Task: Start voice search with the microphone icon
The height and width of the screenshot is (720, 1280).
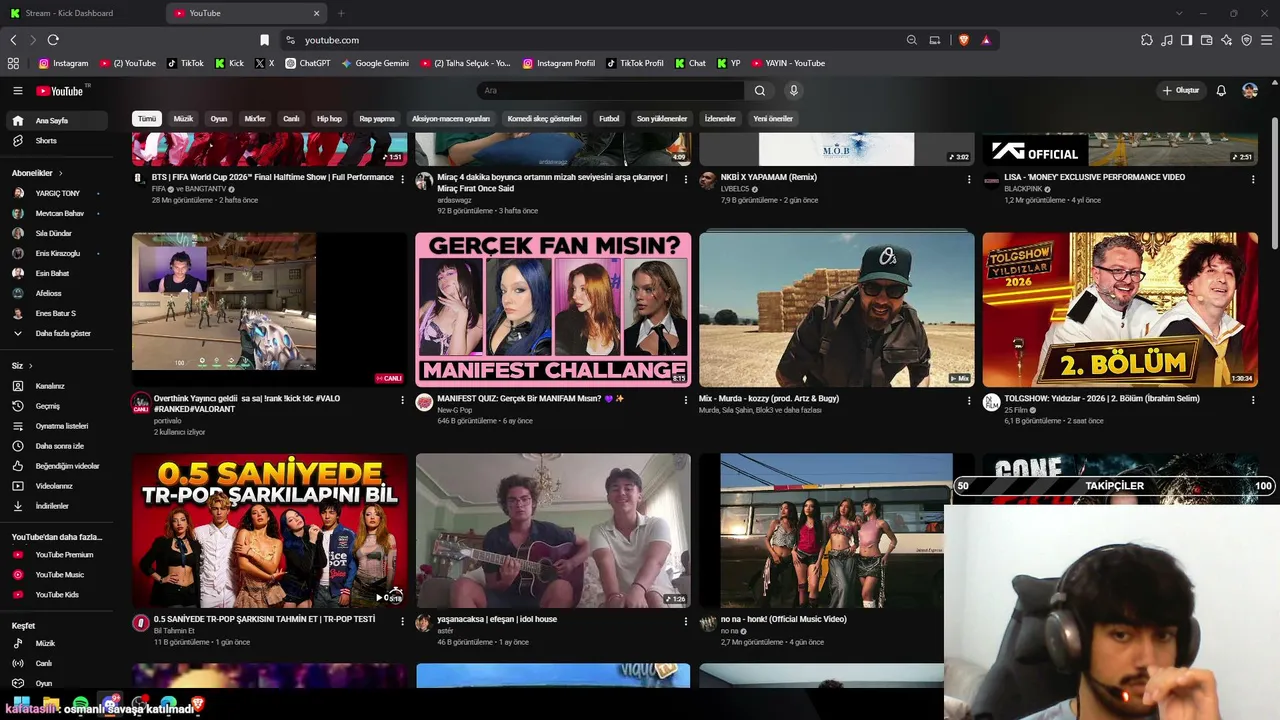Action: coord(794,91)
